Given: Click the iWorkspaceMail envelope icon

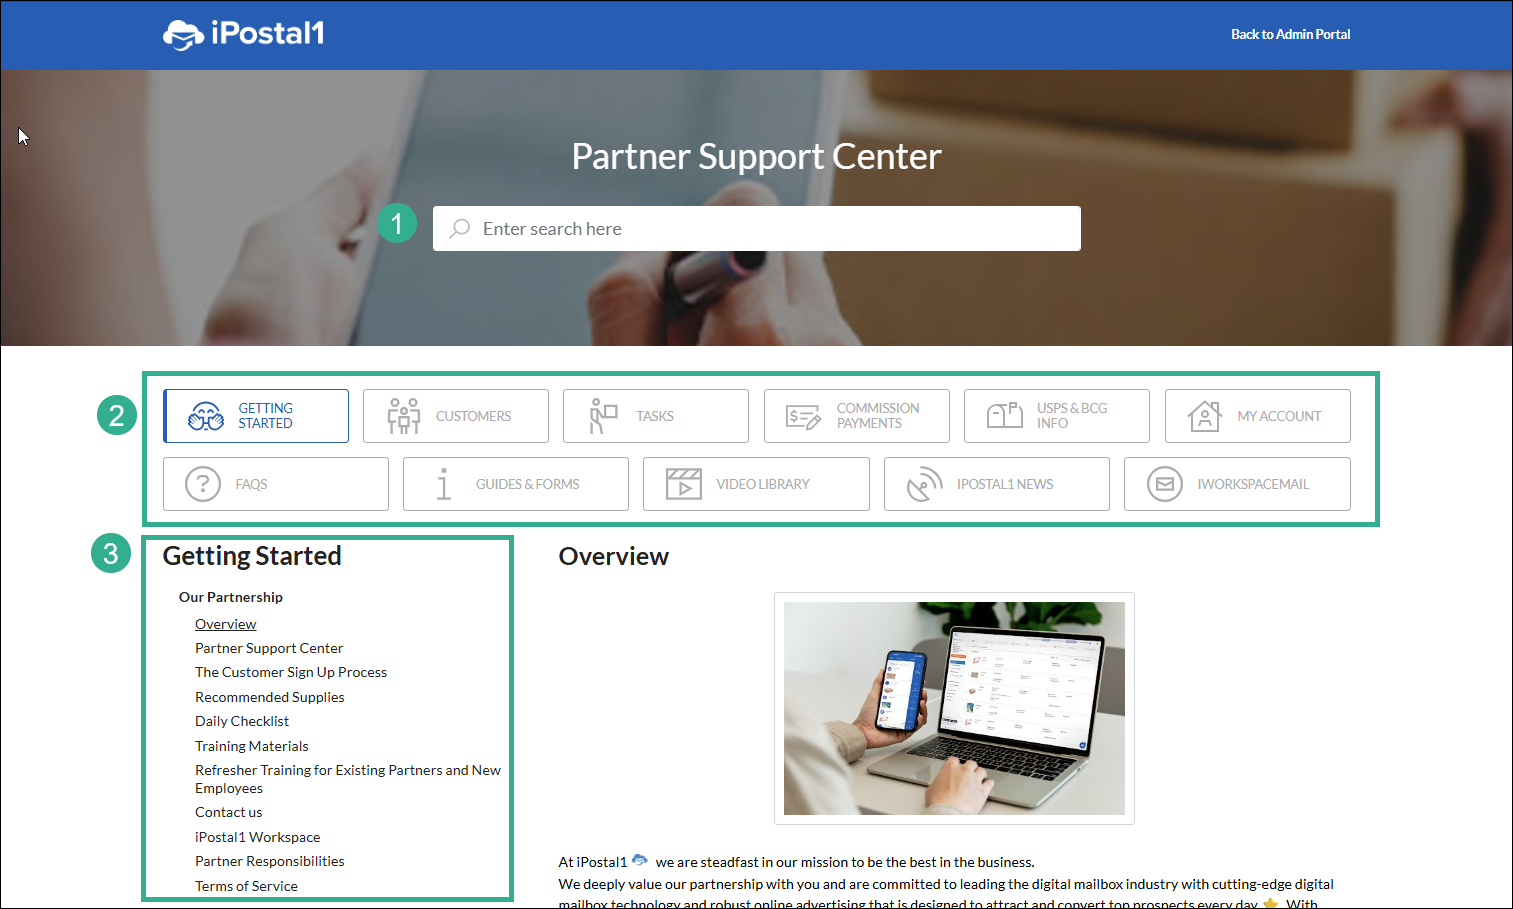Looking at the screenshot, I should coord(1165,484).
